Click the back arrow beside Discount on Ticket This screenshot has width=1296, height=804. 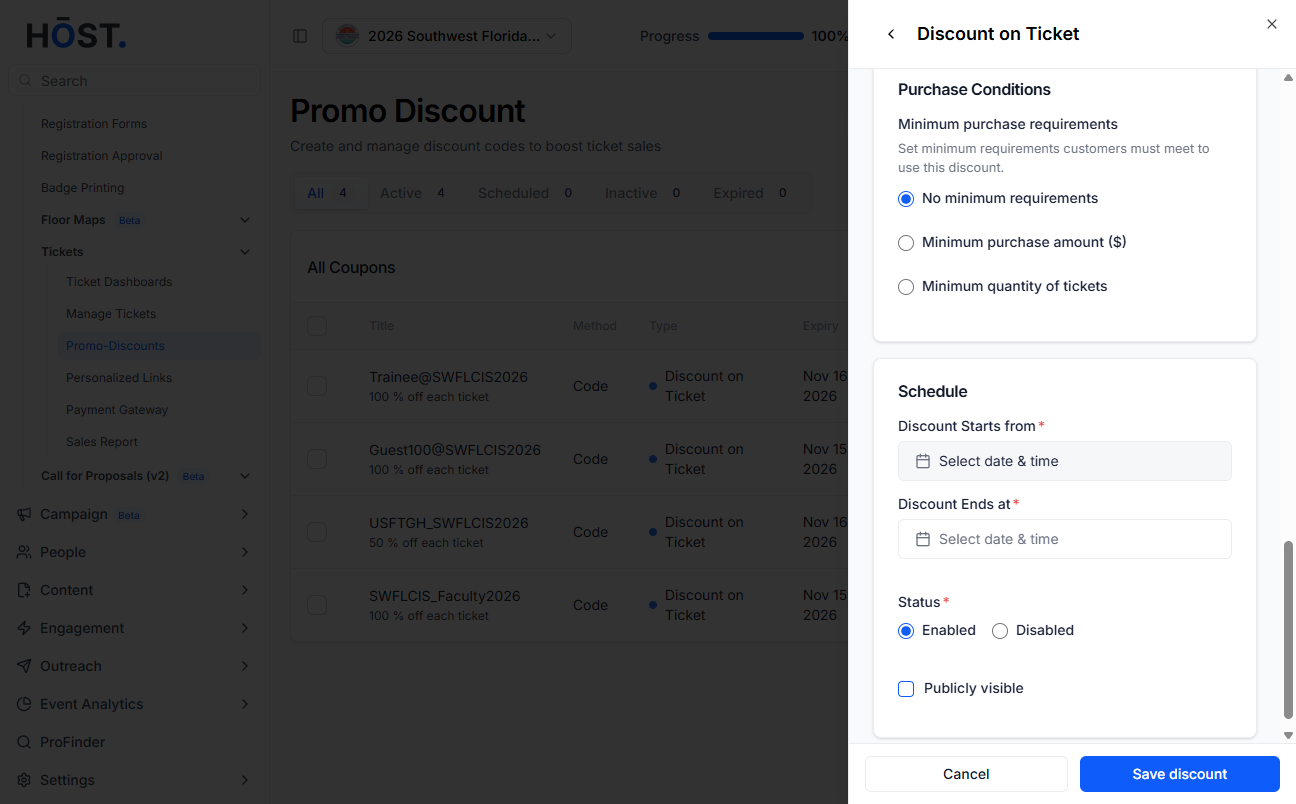tap(891, 34)
